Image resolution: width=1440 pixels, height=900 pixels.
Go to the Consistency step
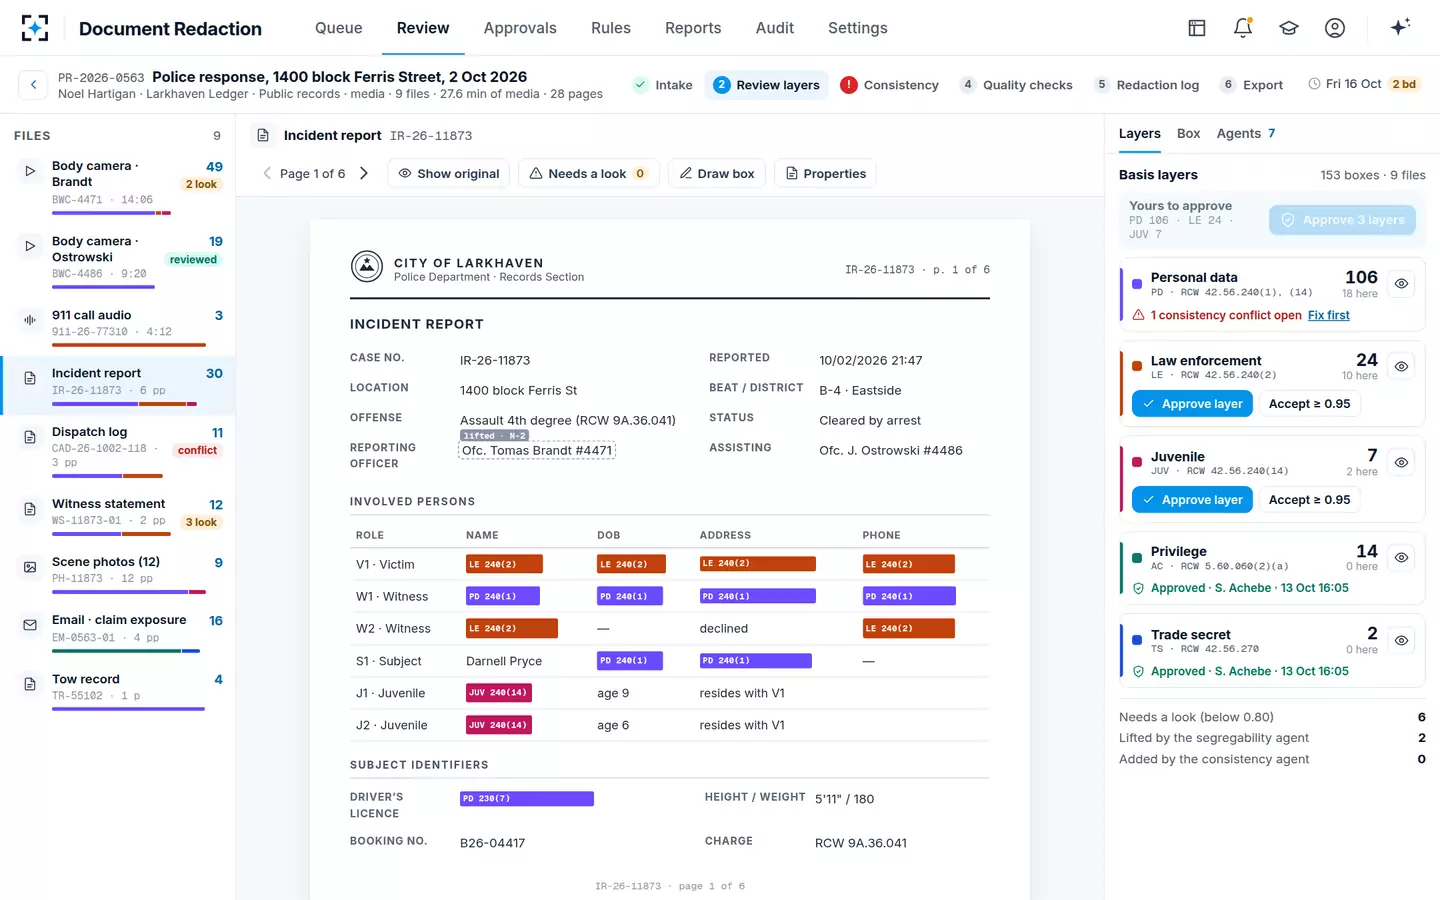pos(890,85)
